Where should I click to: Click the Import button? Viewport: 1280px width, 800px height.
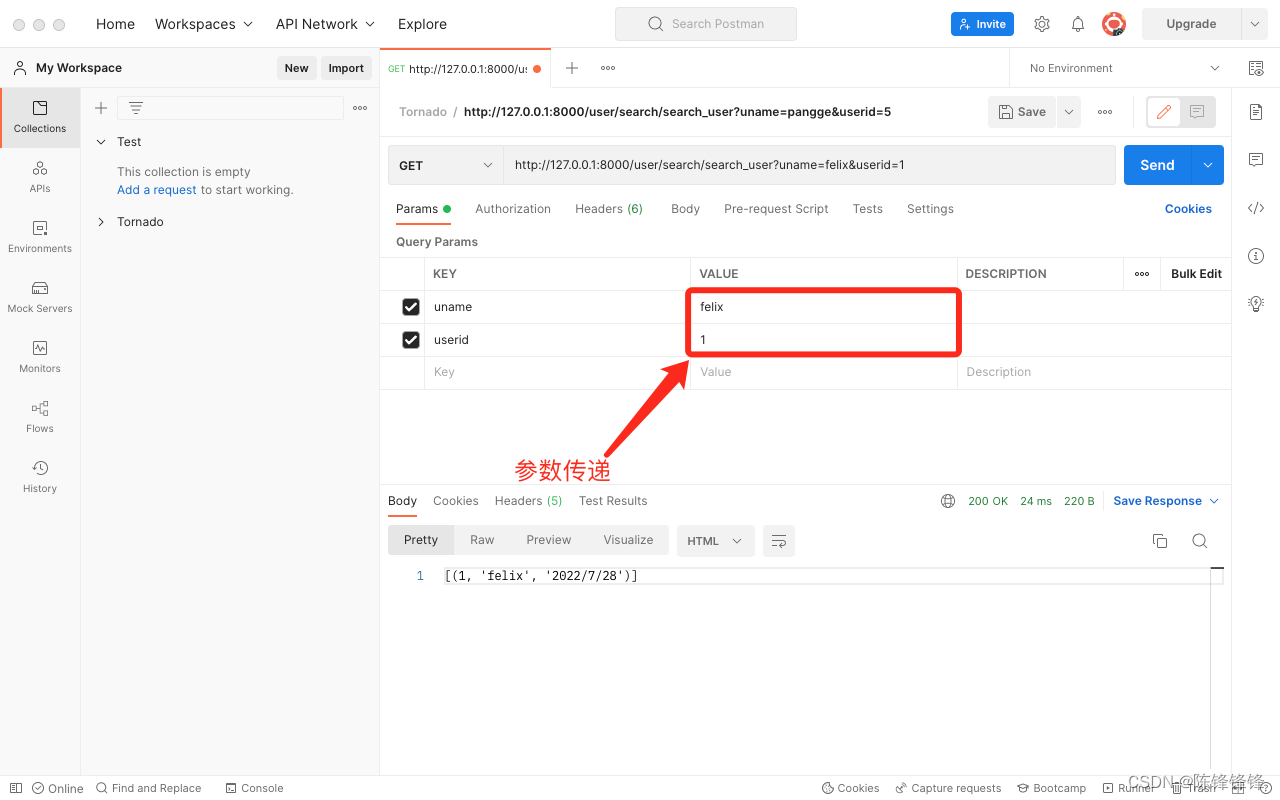[x=346, y=68]
